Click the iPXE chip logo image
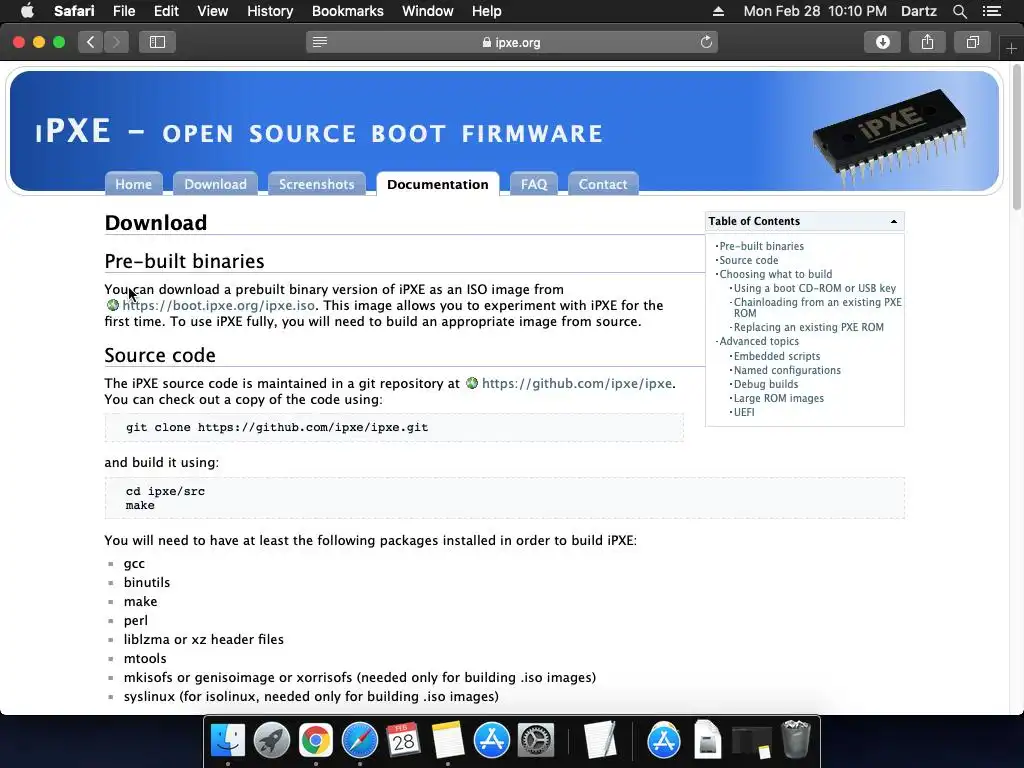1024x768 pixels. click(x=890, y=136)
